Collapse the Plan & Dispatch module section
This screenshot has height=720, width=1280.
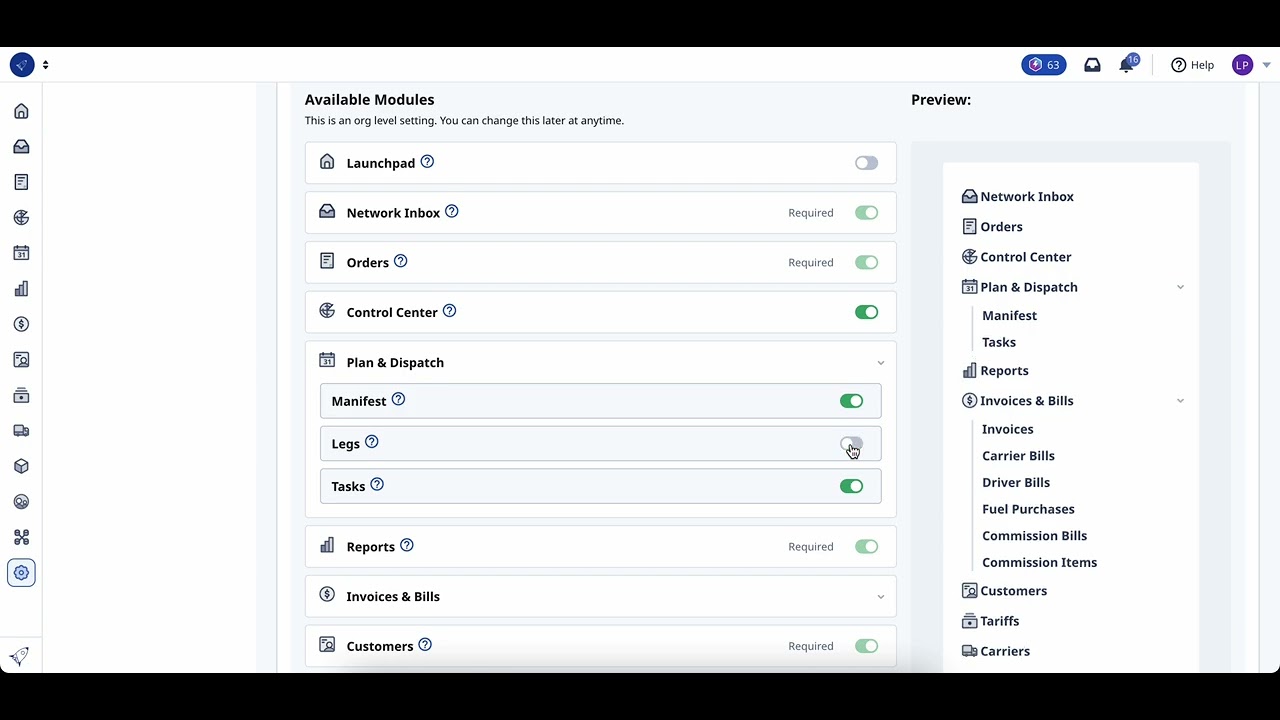point(880,363)
